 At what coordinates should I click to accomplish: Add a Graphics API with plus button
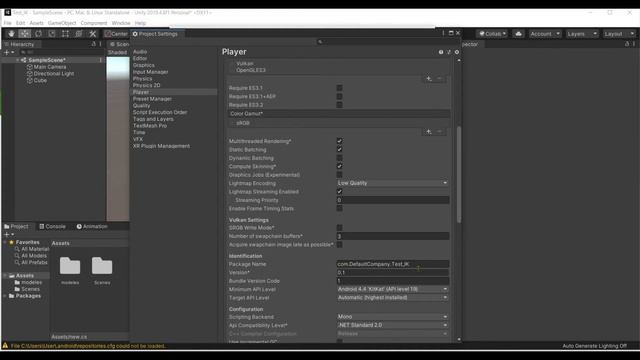(x=429, y=78)
